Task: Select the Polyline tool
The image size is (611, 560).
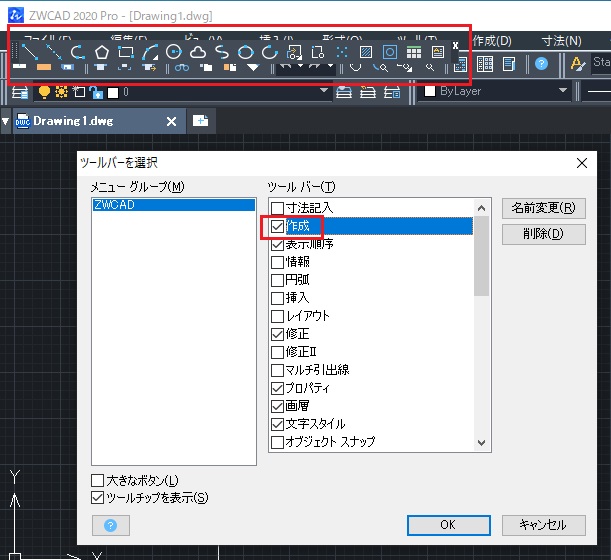Action: point(78,52)
